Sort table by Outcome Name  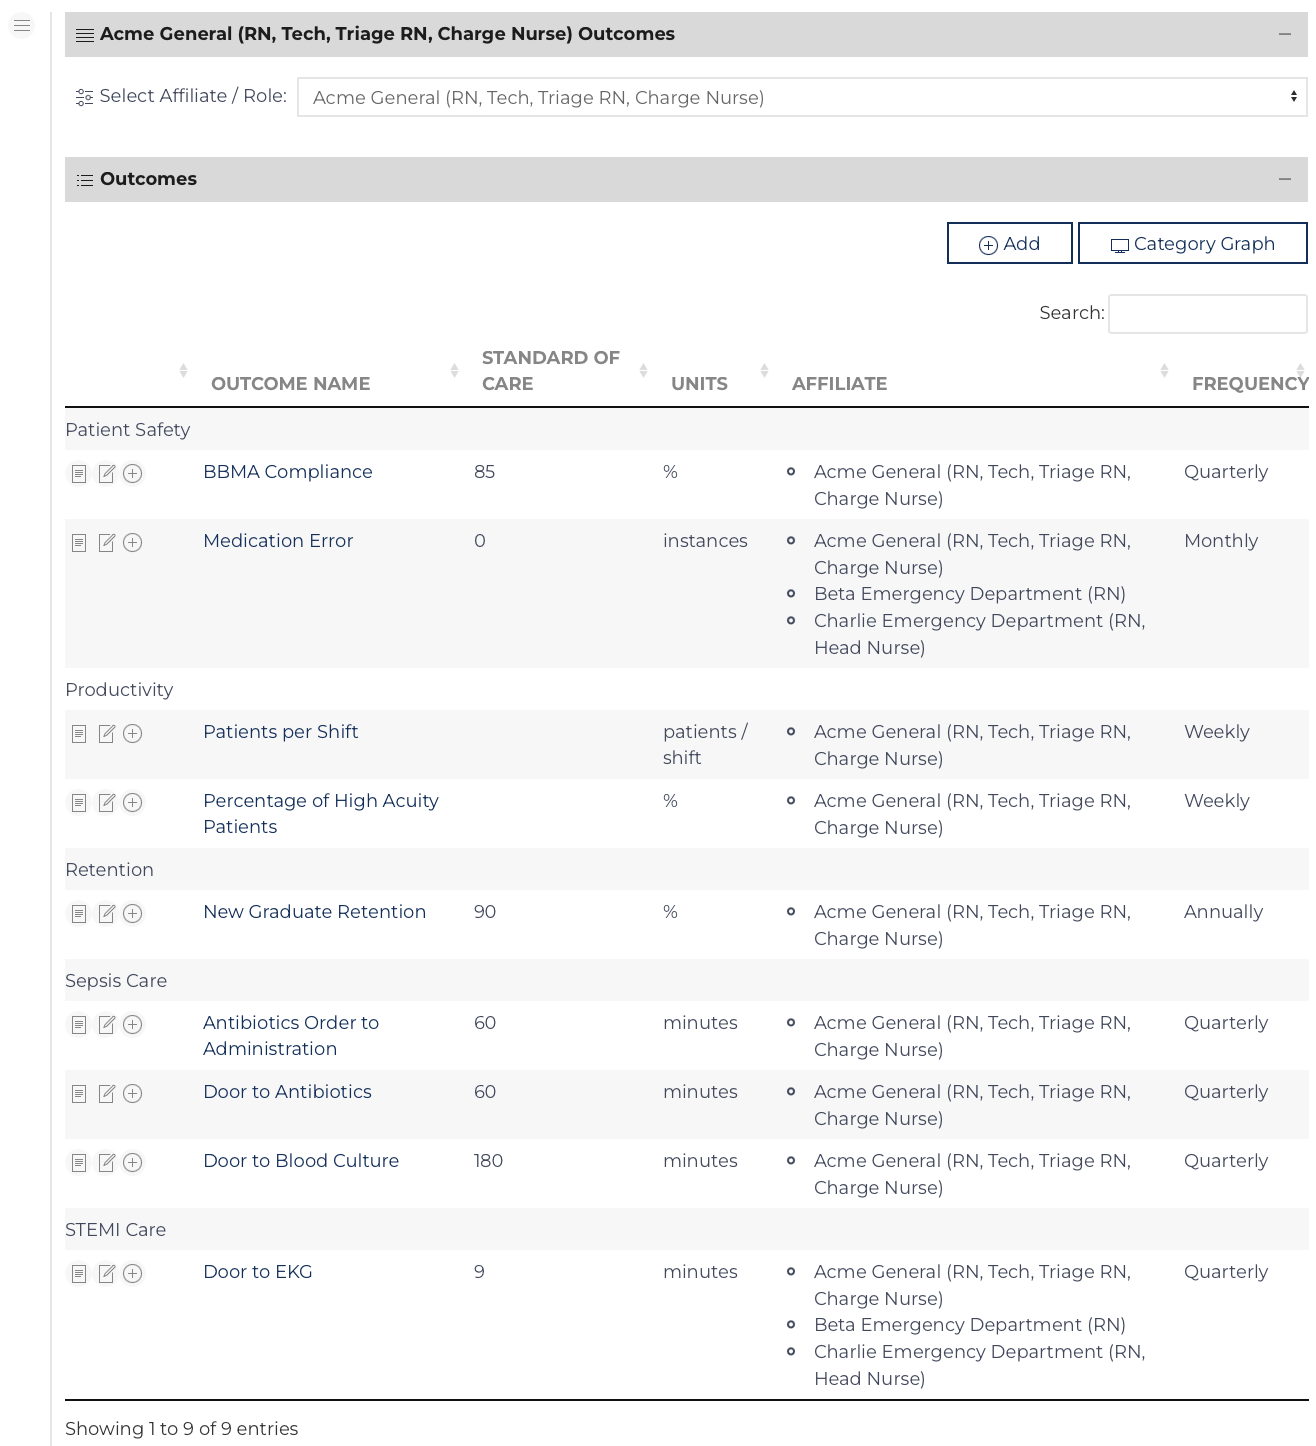coord(454,371)
